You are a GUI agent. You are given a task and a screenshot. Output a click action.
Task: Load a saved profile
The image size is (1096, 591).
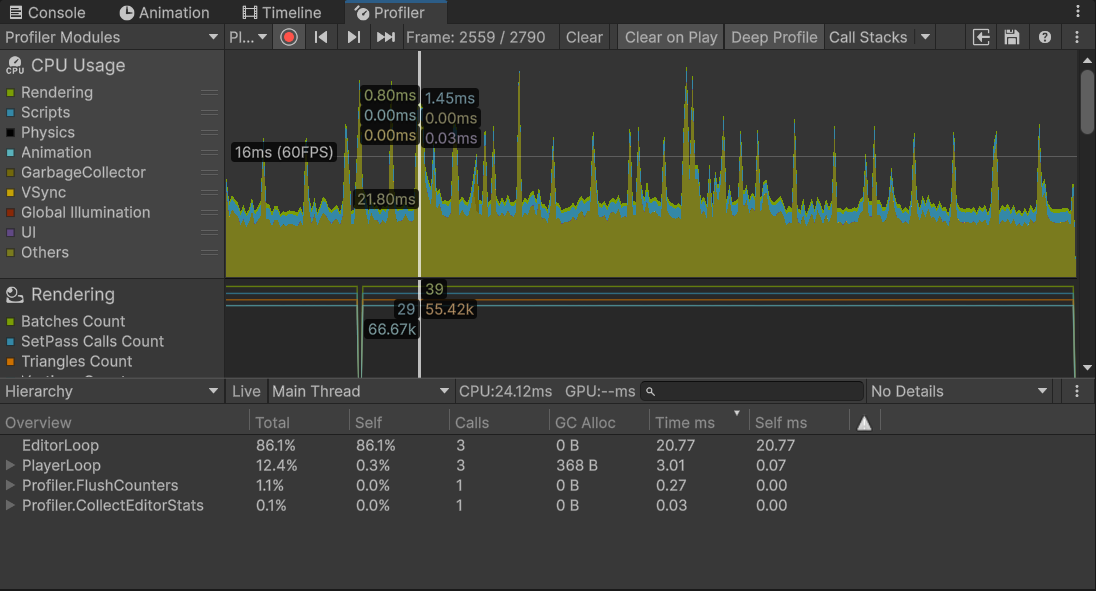[981, 37]
